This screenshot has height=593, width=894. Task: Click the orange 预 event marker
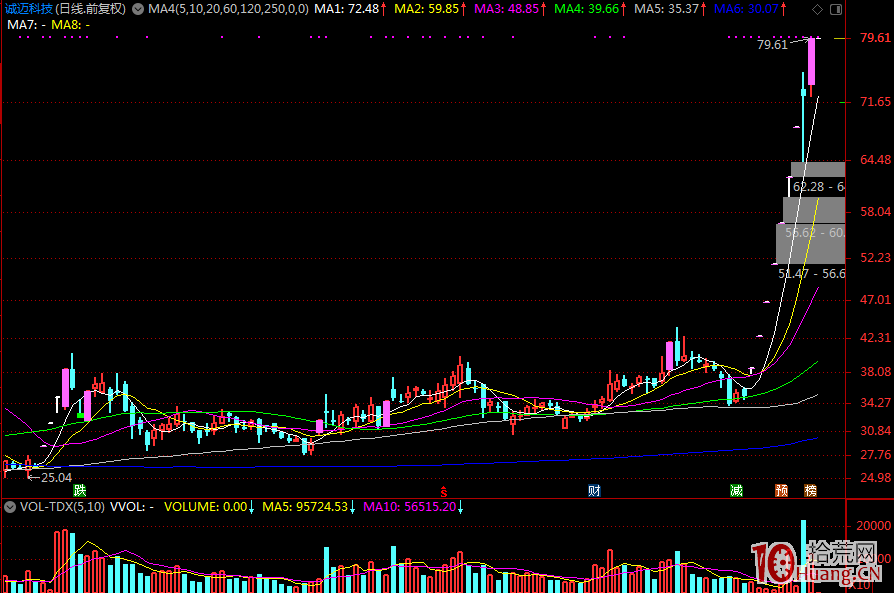782,490
